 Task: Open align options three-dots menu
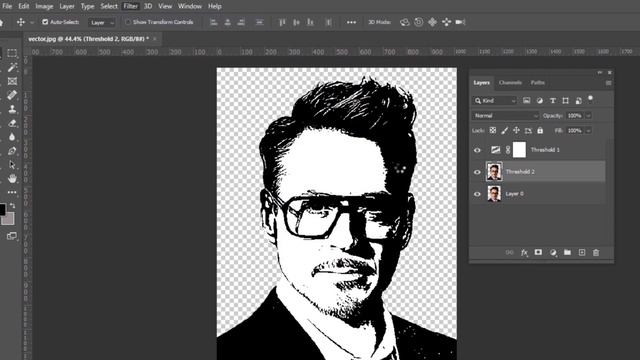click(351, 22)
